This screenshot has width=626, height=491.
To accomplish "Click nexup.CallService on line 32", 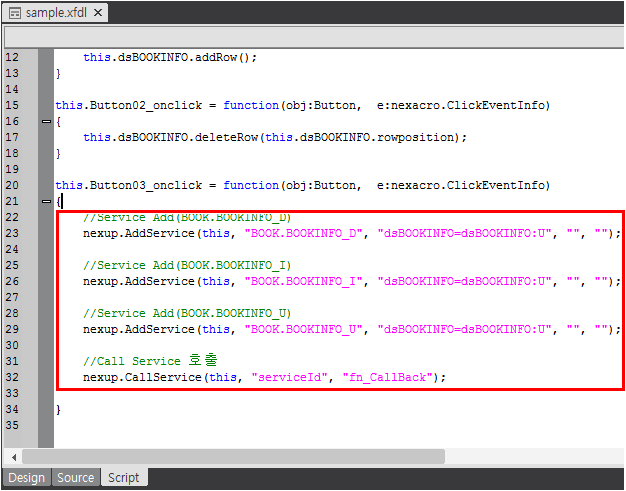I will coord(142,377).
